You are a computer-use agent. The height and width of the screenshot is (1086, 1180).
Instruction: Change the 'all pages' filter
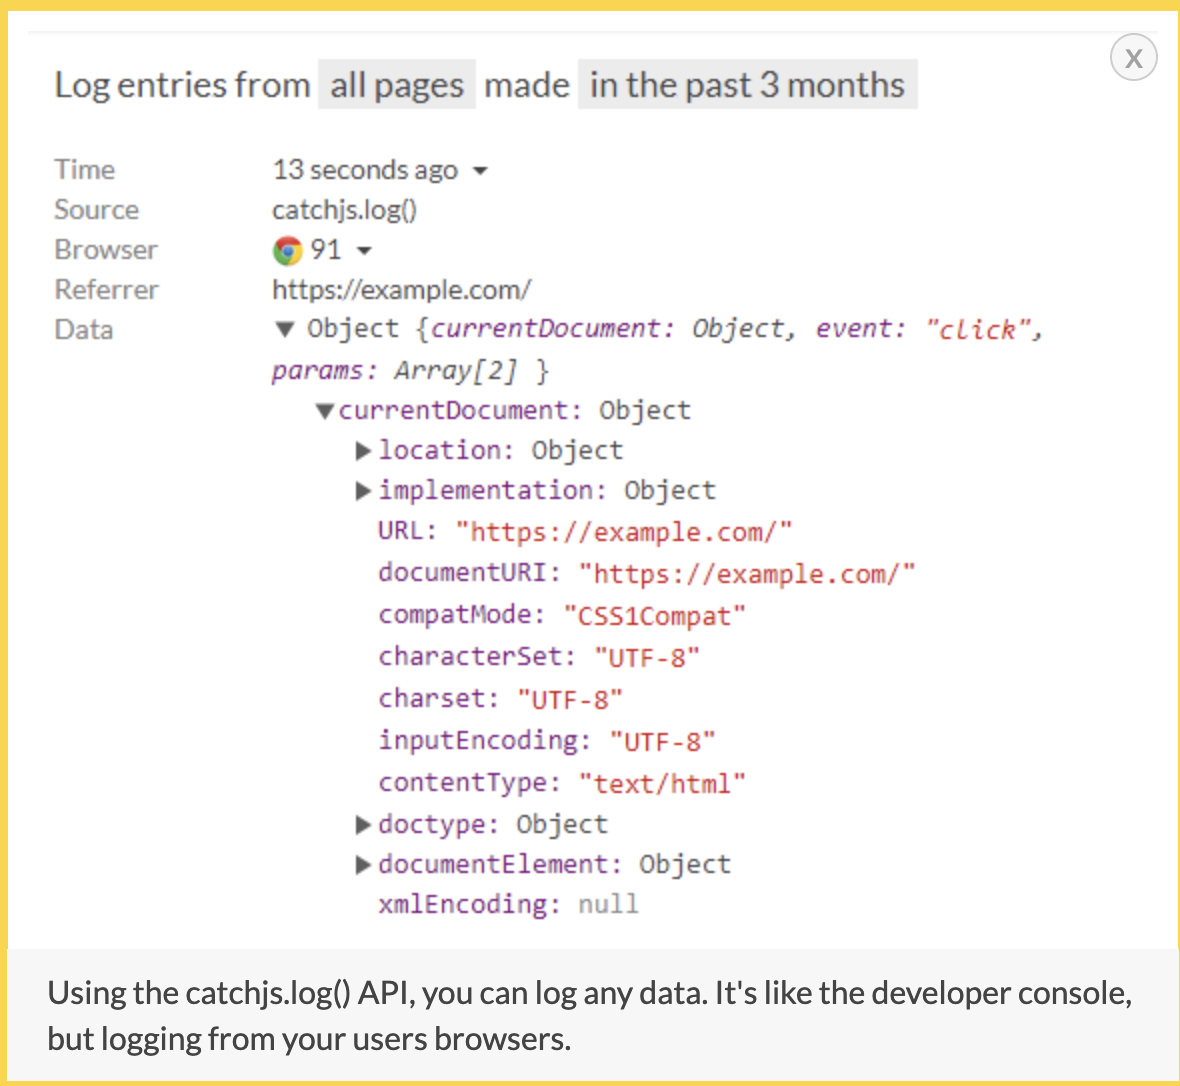(x=396, y=85)
